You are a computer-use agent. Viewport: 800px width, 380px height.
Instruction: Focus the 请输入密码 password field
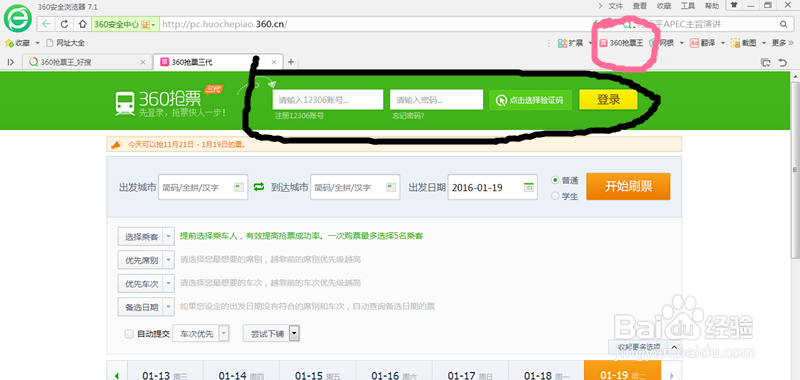[x=436, y=99]
